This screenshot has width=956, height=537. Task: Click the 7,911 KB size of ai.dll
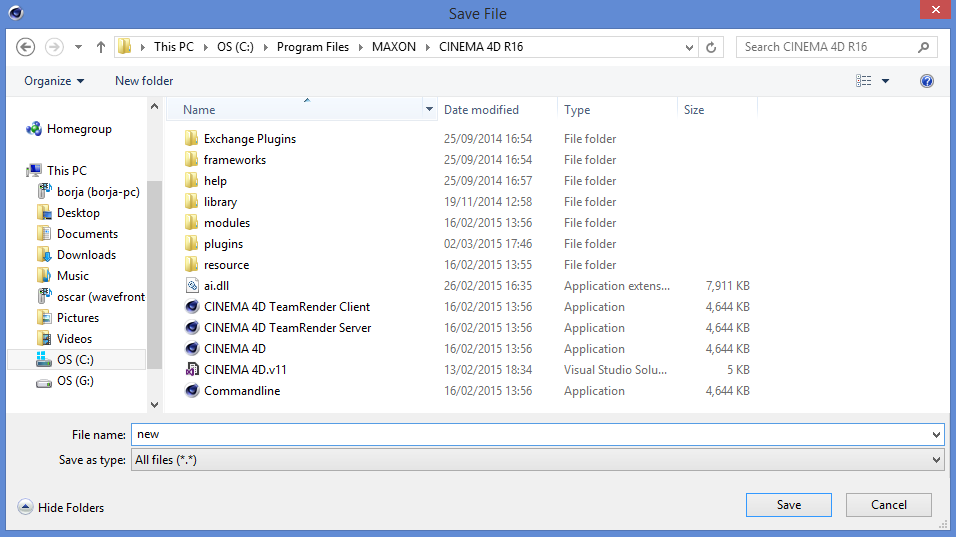727,286
